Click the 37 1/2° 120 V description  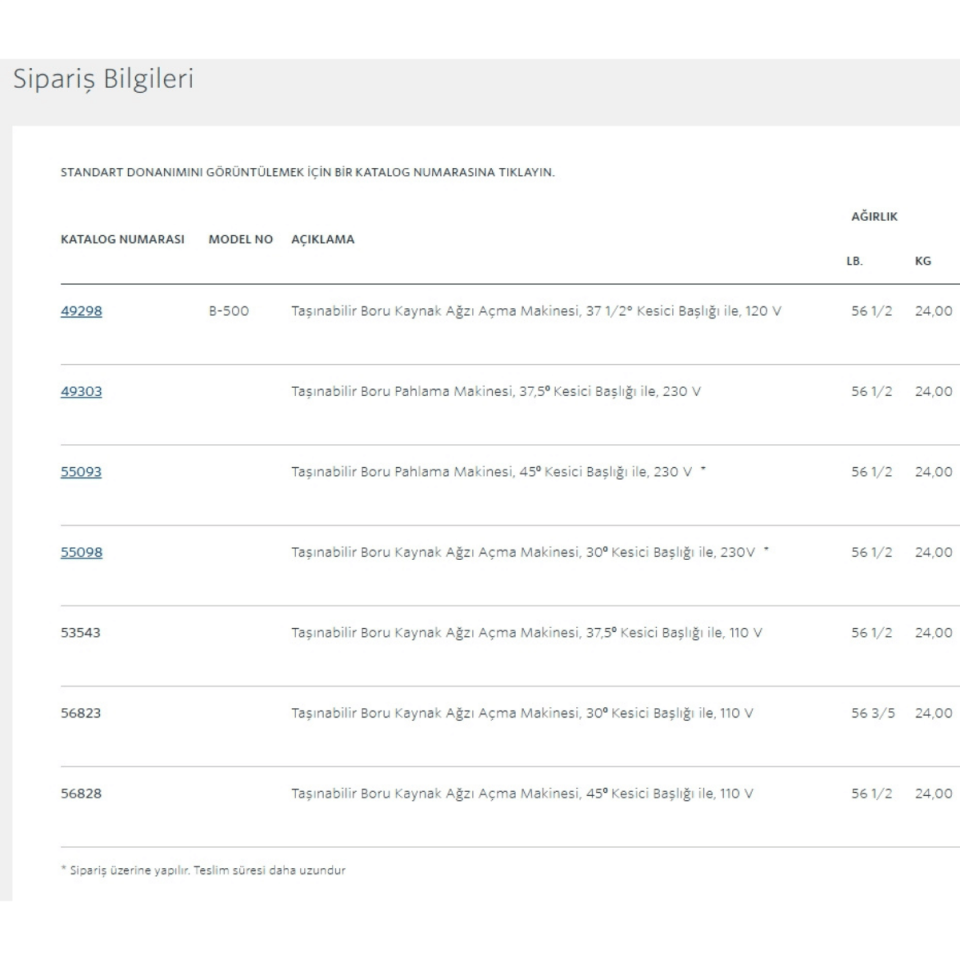pos(536,311)
